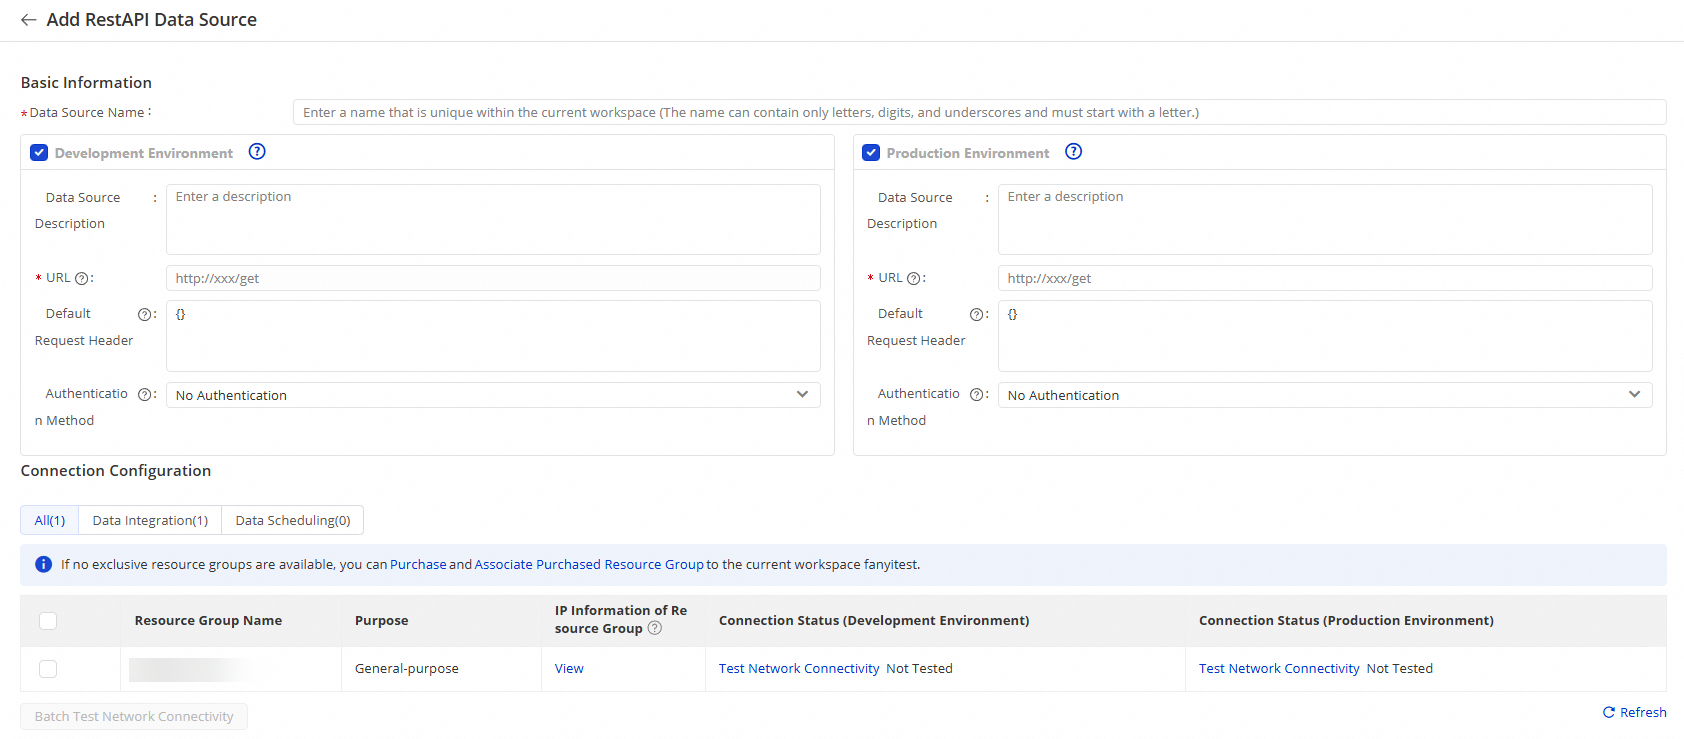The image size is (1684, 739).
Task: Click the Basic Information heading
Action: (86, 83)
